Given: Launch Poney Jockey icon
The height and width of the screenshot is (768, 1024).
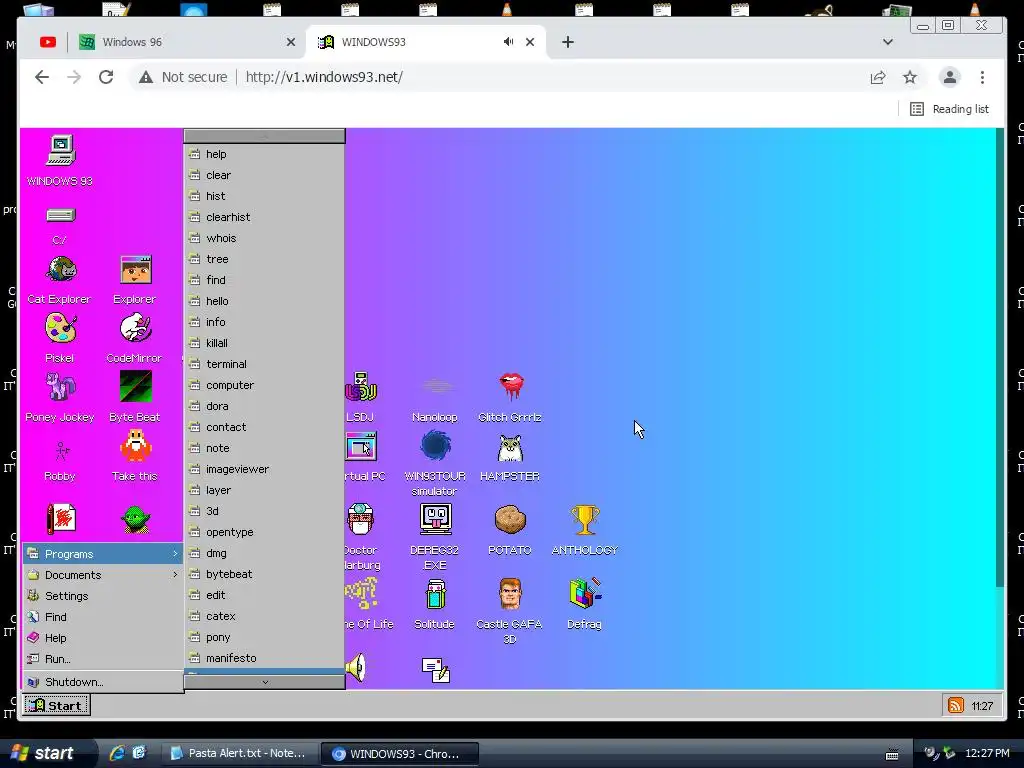Looking at the screenshot, I should (x=60, y=387).
